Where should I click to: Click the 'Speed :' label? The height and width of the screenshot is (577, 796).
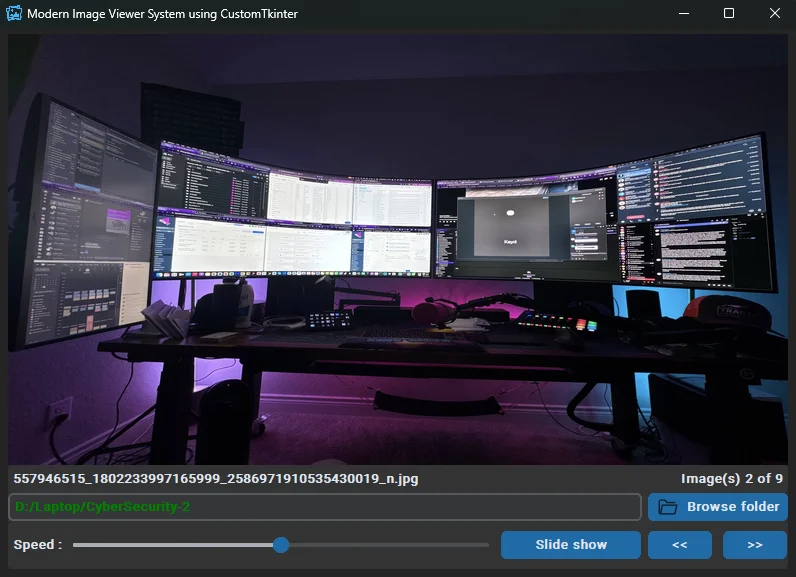coord(38,545)
